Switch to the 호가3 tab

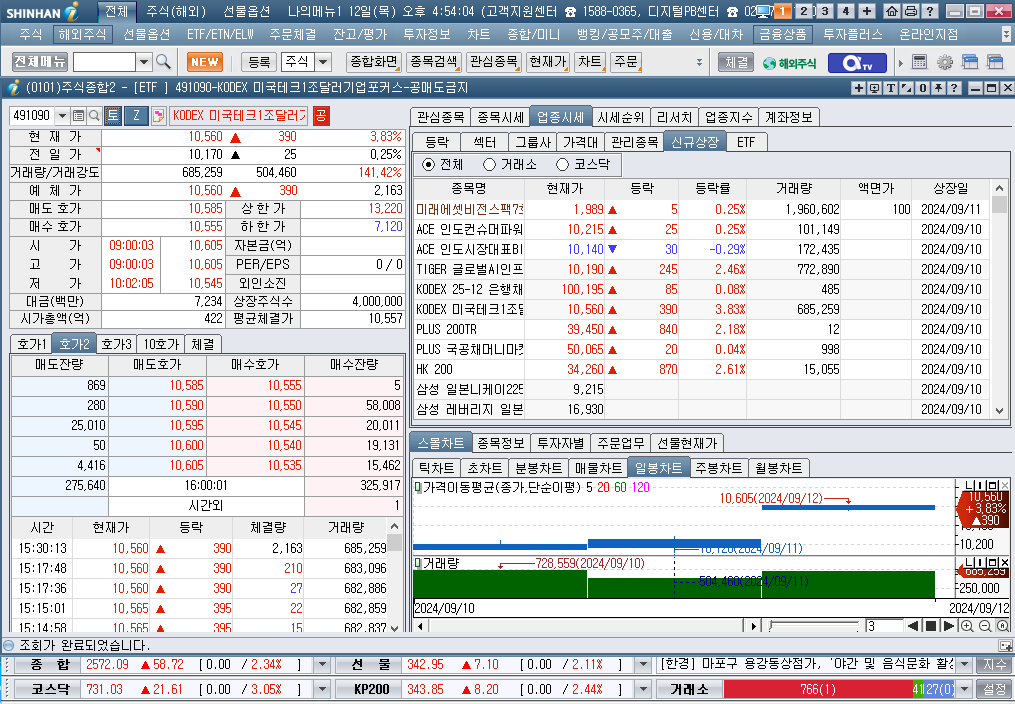click(x=117, y=344)
